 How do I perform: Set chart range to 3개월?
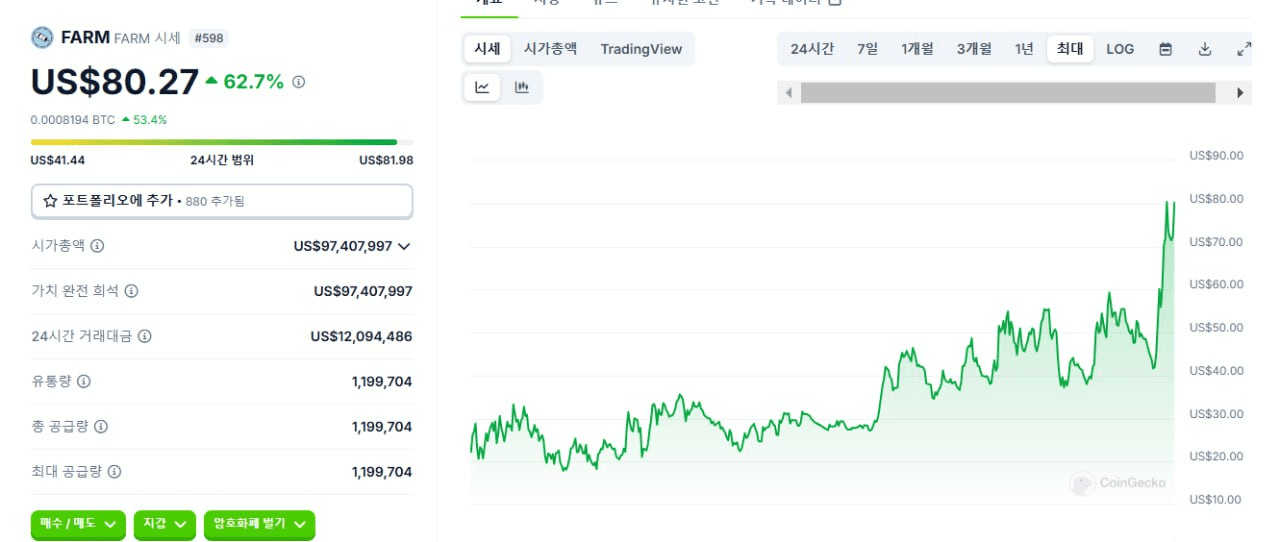[x=974, y=49]
